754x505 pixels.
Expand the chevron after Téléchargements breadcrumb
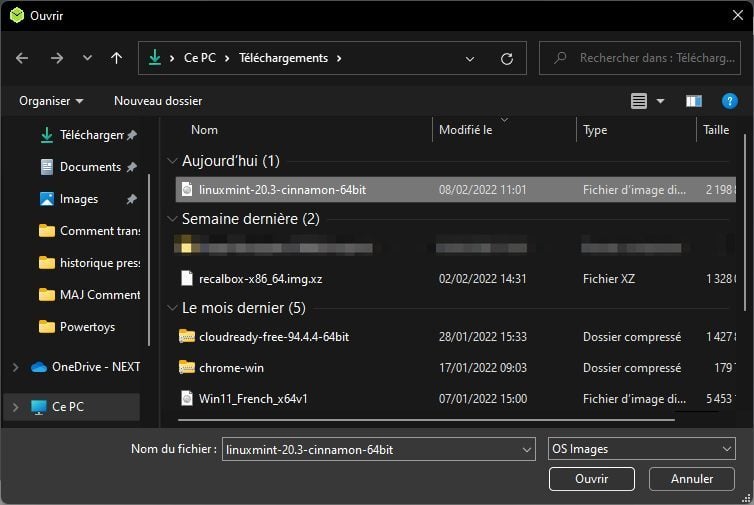click(x=339, y=58)
